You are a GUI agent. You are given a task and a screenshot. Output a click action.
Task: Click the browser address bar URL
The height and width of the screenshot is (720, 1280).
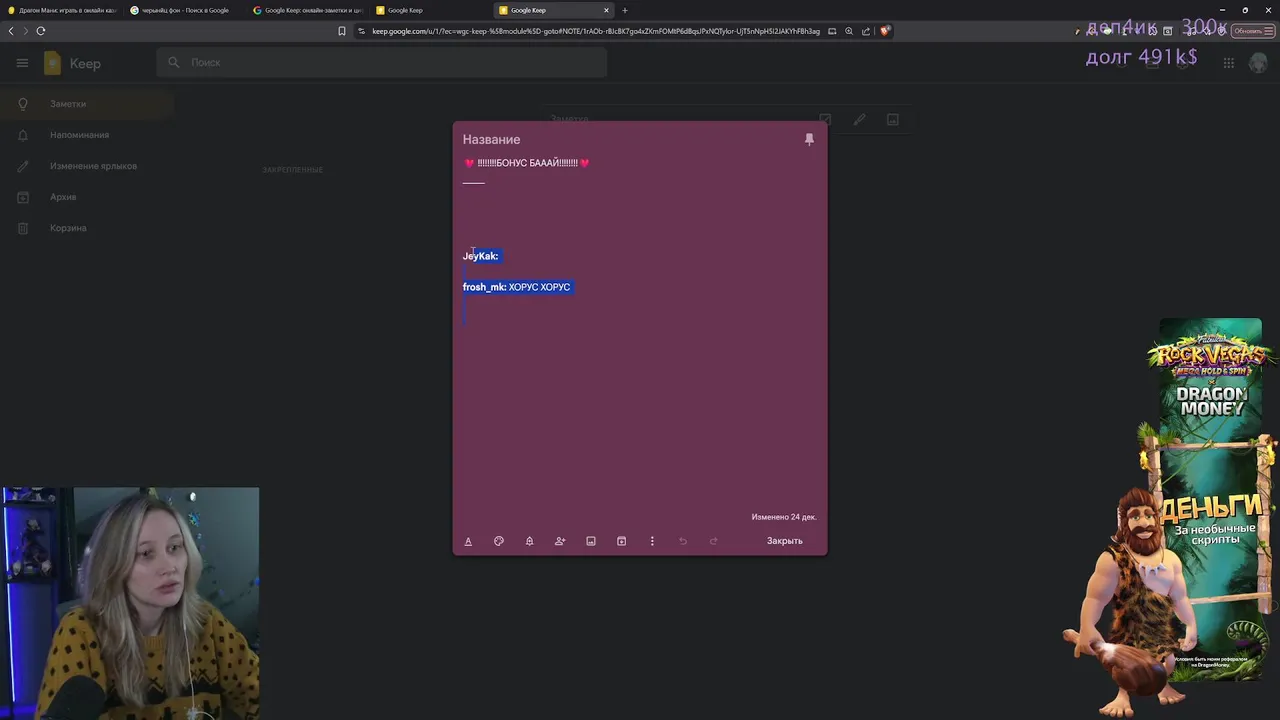click(x=596, y=31)
